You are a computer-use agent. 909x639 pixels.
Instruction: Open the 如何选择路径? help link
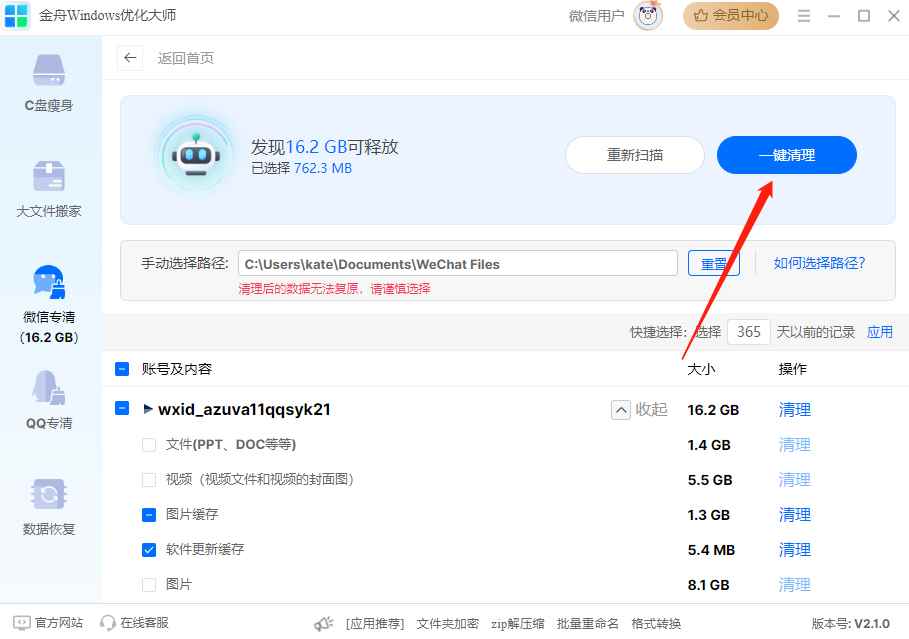[819, 263]
